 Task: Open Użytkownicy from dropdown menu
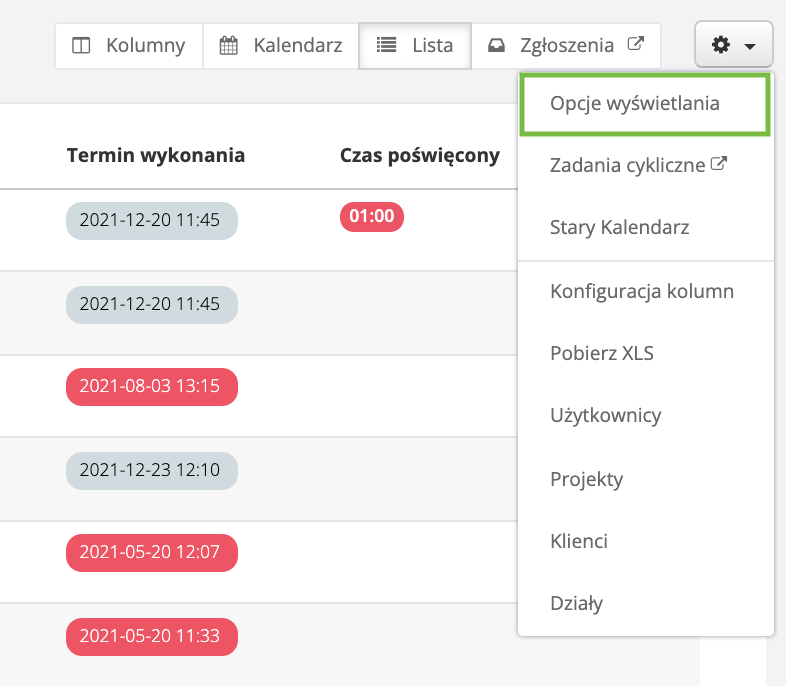[605, 415]
